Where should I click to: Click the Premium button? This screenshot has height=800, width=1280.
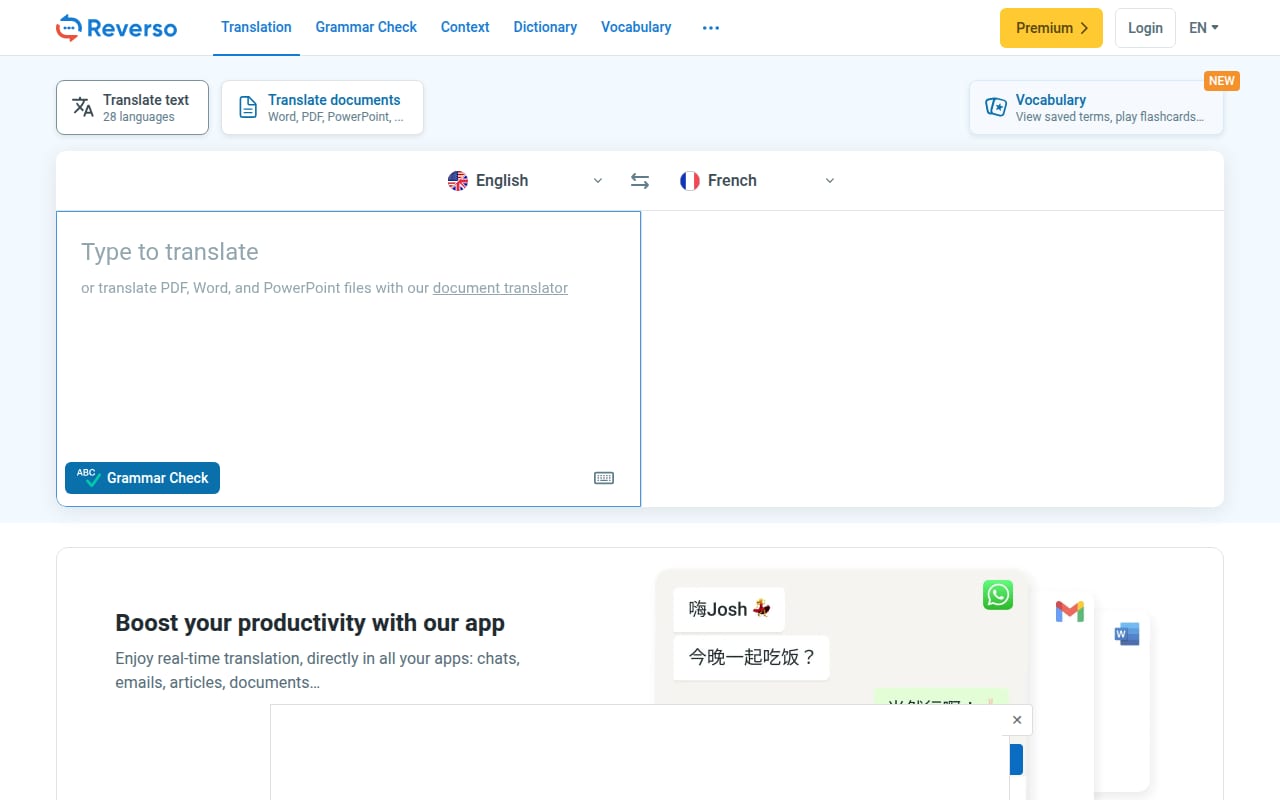[x=1051, y=28]
